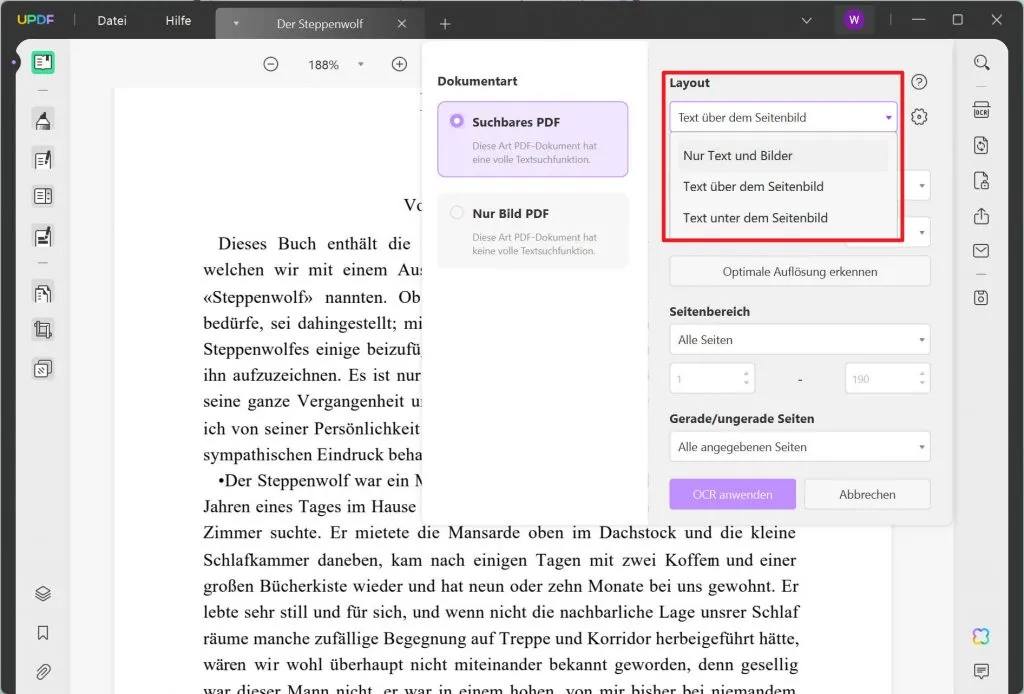This screenshot has height=694, width=1024.
Task: Click Optimale Auflösung erkennen
Action: click(799, 271)
